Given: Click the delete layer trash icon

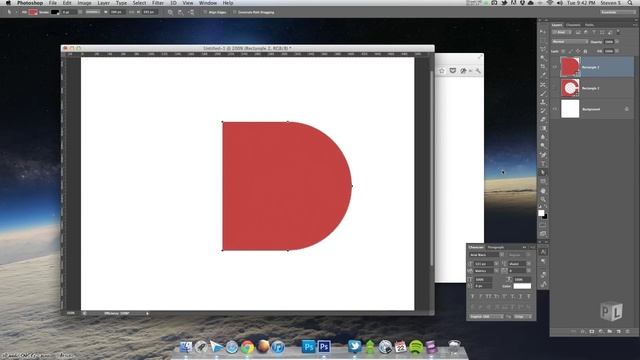Looking at the screenshot, I should pyautogui.click(x=627, y=331).
